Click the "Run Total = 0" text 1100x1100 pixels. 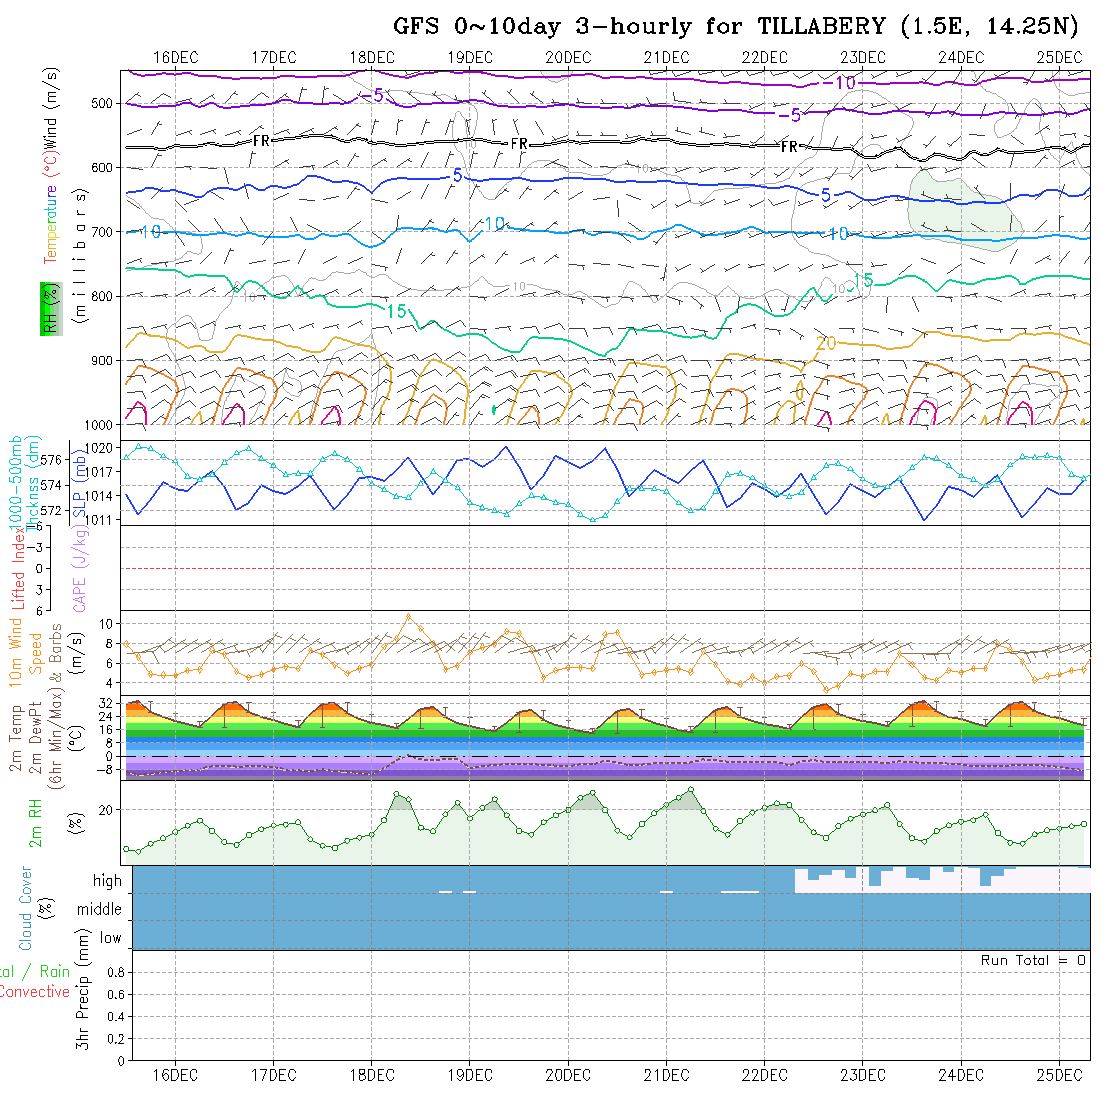tap(1033, 960)
